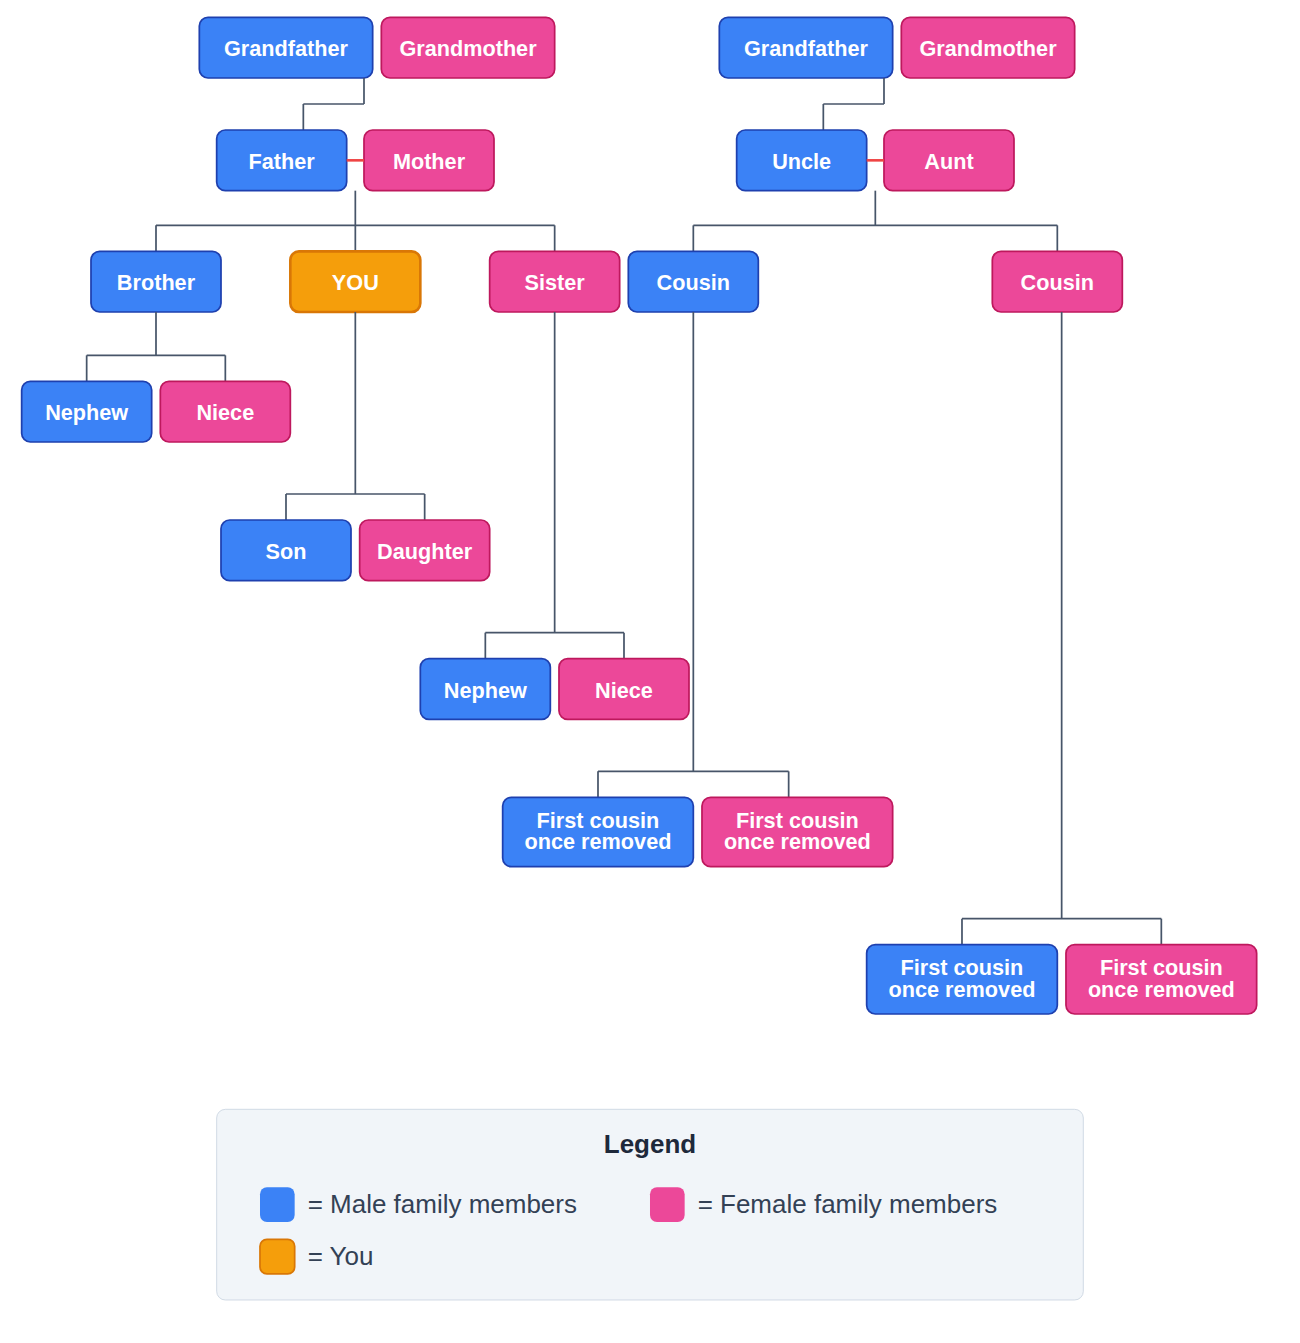Click the Son node
1300x1343 pixels.
(286, 551)
